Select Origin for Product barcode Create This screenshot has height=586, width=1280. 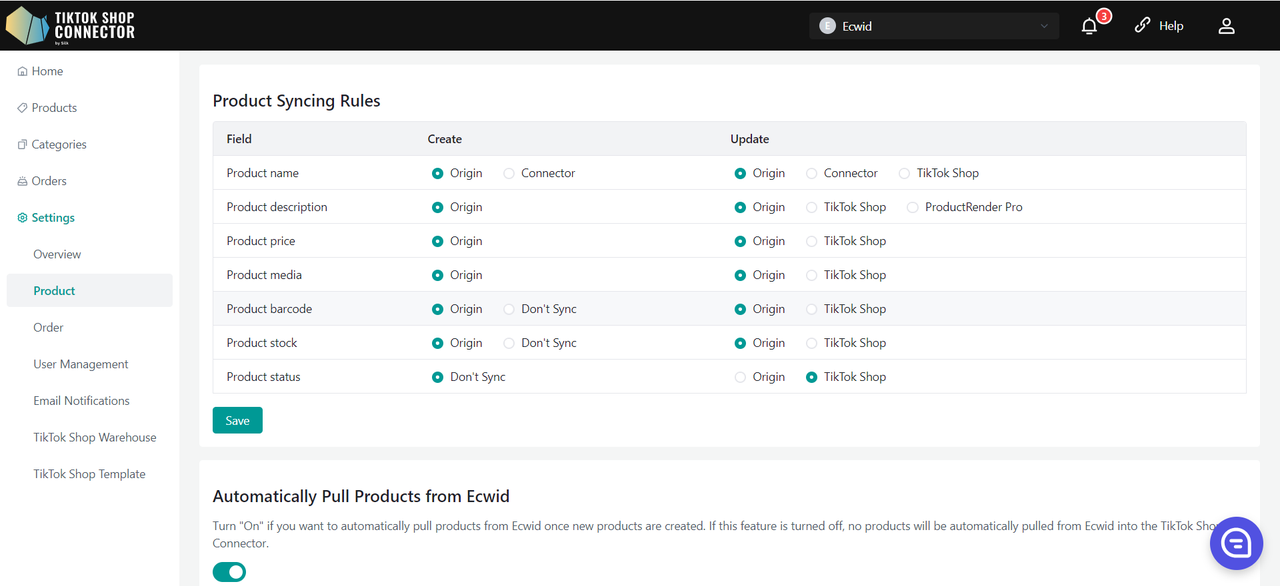(438, 309)
